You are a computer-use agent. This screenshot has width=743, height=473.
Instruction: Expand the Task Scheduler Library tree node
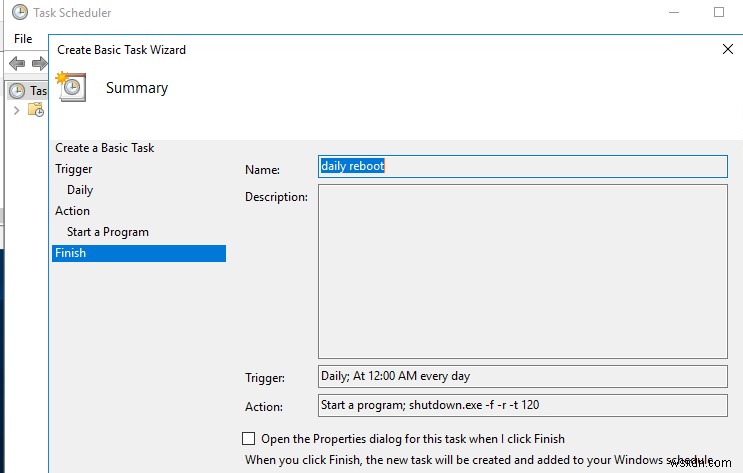point(16,110)
